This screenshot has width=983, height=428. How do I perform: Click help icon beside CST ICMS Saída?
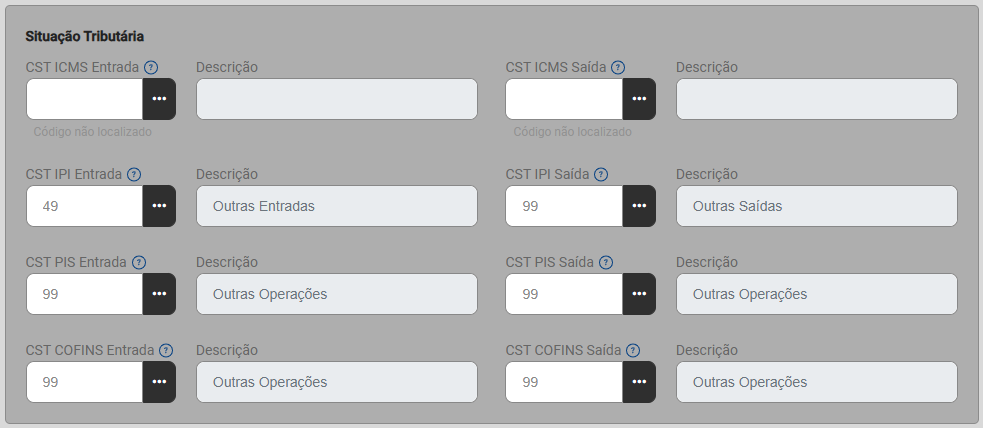[618, 68]
